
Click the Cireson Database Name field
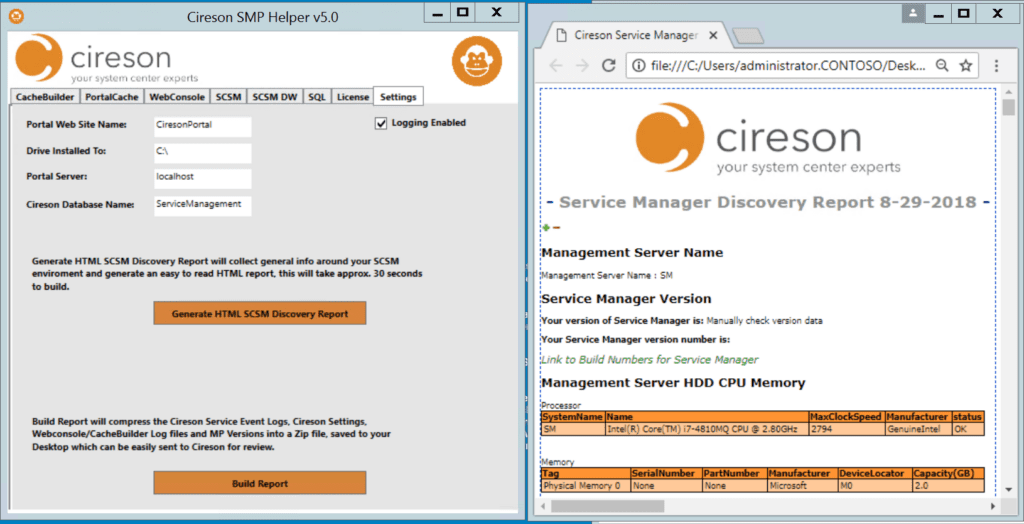(202, 205)
